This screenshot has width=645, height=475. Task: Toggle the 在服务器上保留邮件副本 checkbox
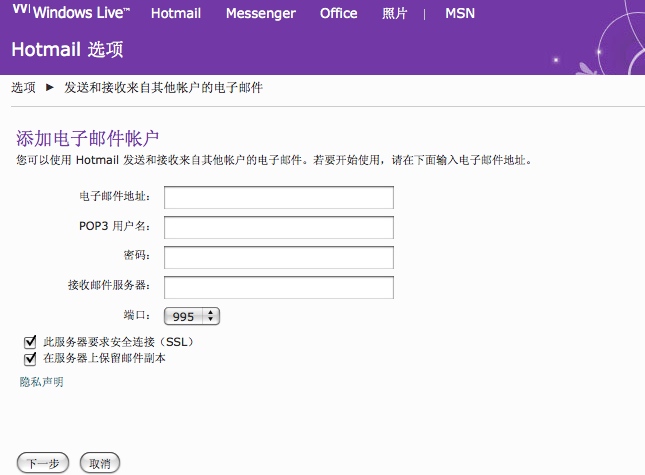30,358
